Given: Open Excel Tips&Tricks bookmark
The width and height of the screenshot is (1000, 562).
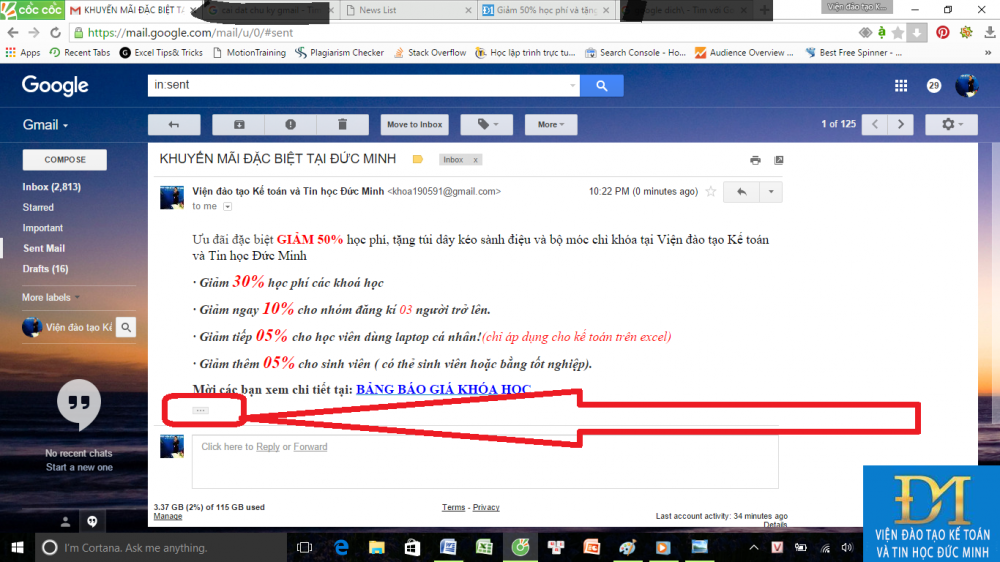Looking at the screenshot, I should coord(161,53).
